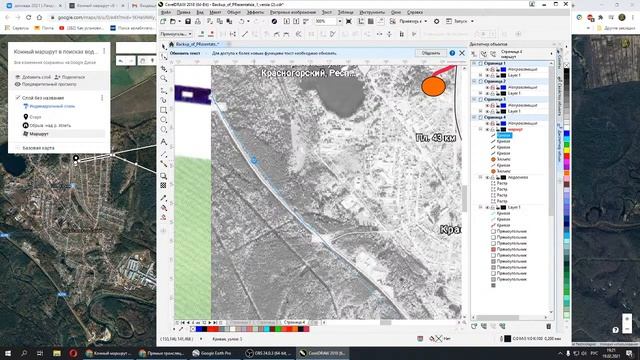Click help icon in update text bar
640x360 pixels.
point(452,53)
